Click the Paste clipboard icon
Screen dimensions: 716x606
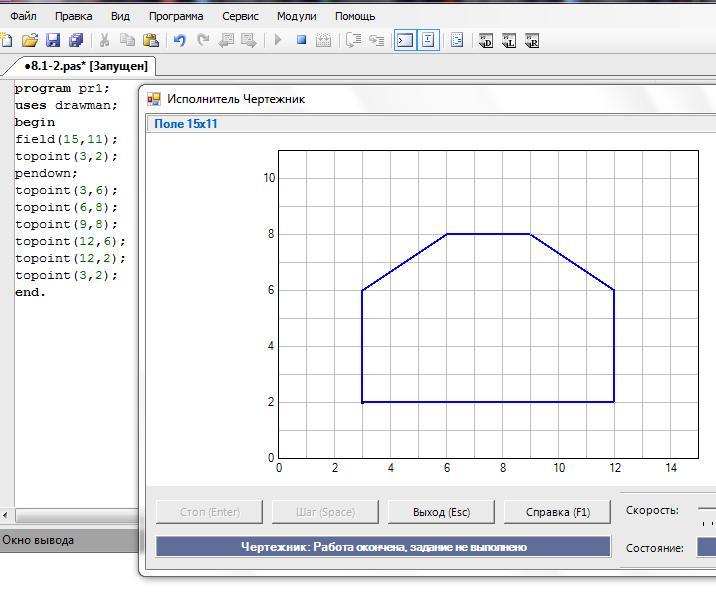(151, 41)
